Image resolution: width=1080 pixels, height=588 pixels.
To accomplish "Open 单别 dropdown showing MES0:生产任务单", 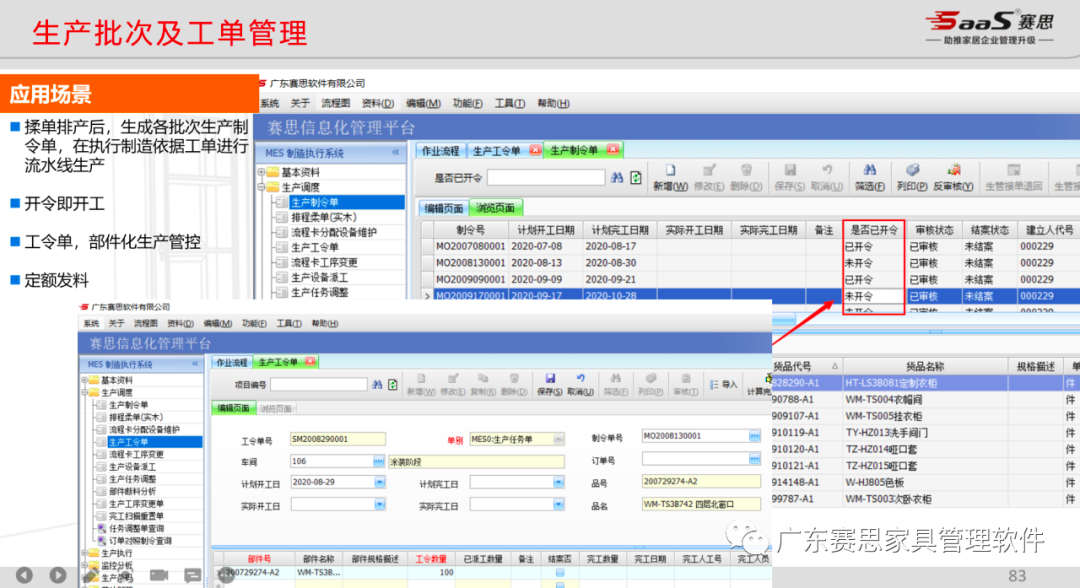I will click(x=559, y=439).
